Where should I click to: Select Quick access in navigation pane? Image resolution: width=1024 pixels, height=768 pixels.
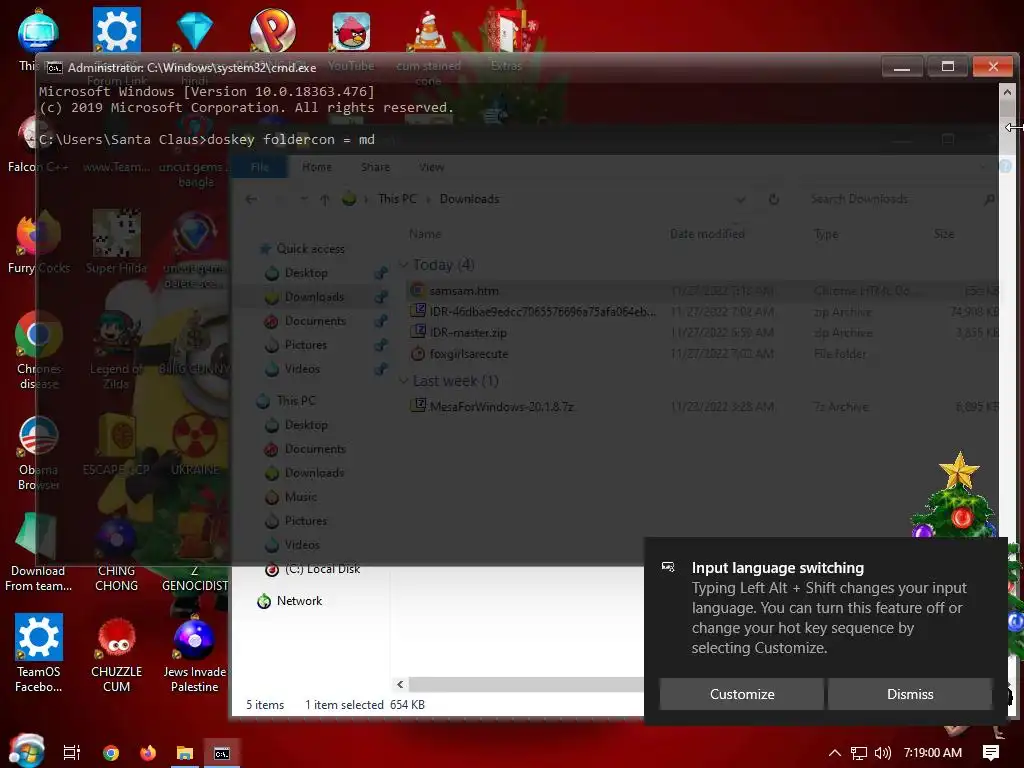[x=310, y=249]
